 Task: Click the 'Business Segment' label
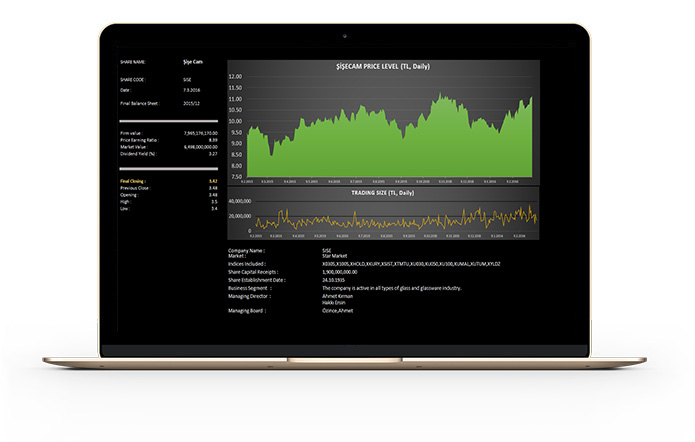(x=250, y=288)
